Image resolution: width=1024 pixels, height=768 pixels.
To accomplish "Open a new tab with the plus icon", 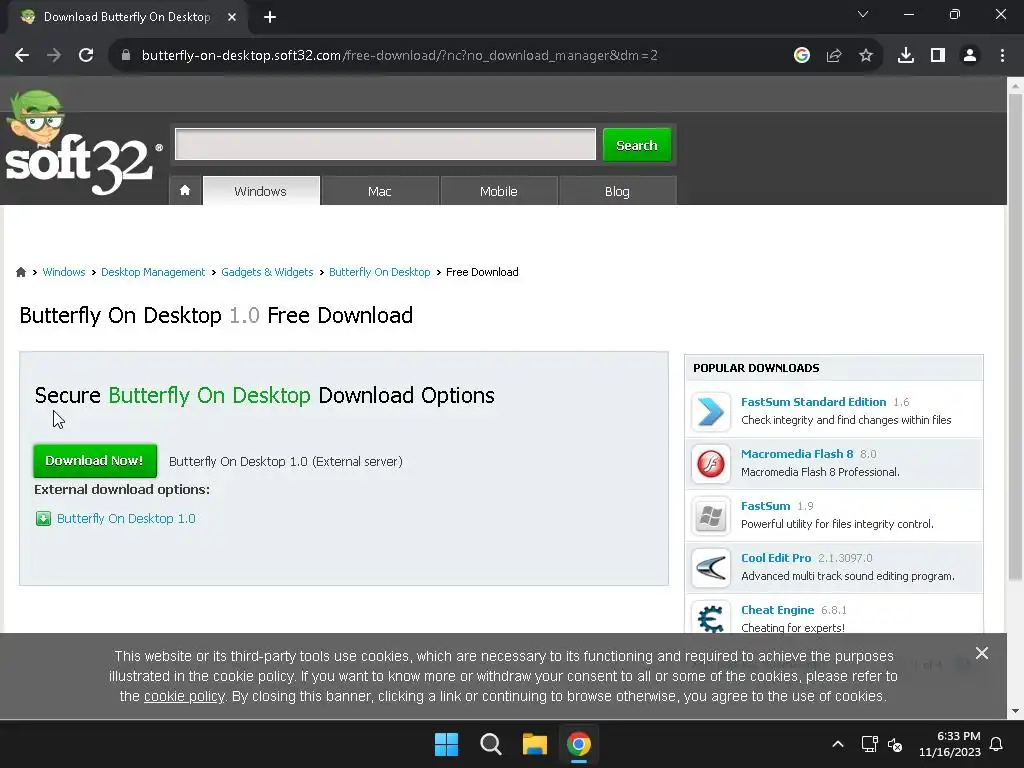I will (x=270, y=17).
